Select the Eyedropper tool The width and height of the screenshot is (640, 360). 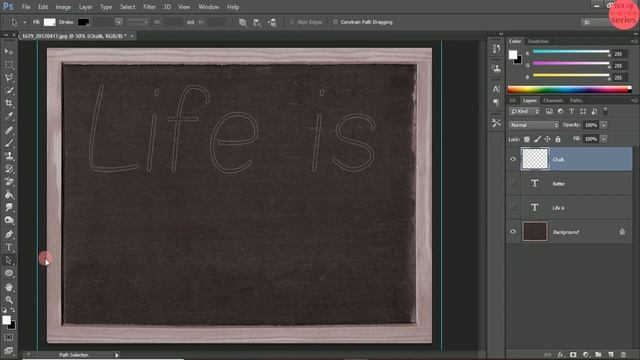point(9,116)
